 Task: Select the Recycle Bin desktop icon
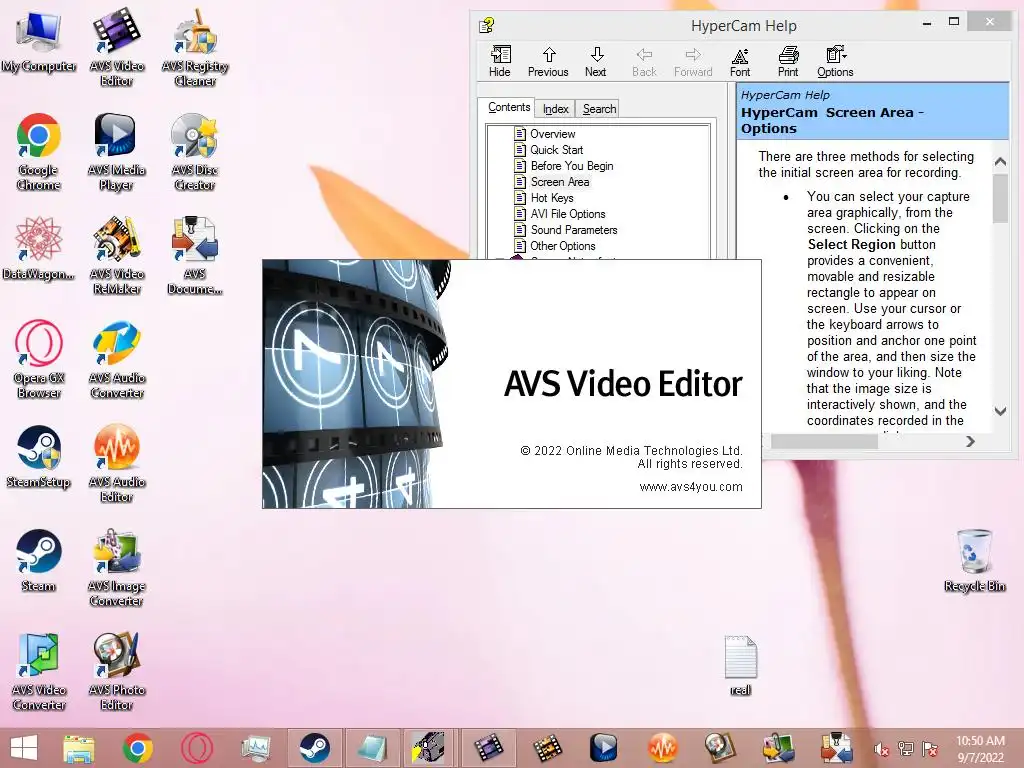(974, 560)
